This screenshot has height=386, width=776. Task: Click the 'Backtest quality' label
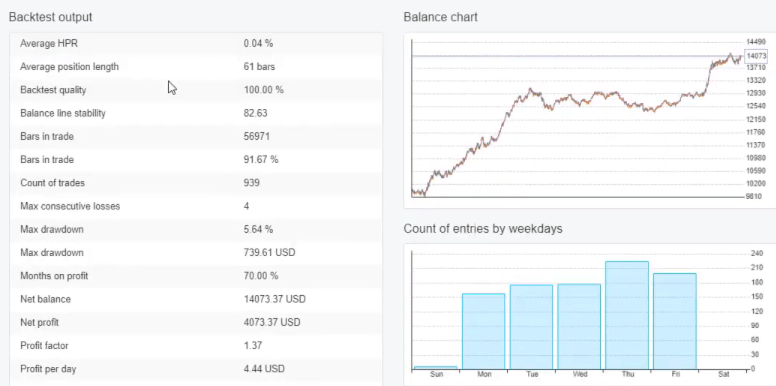[53, 90]
